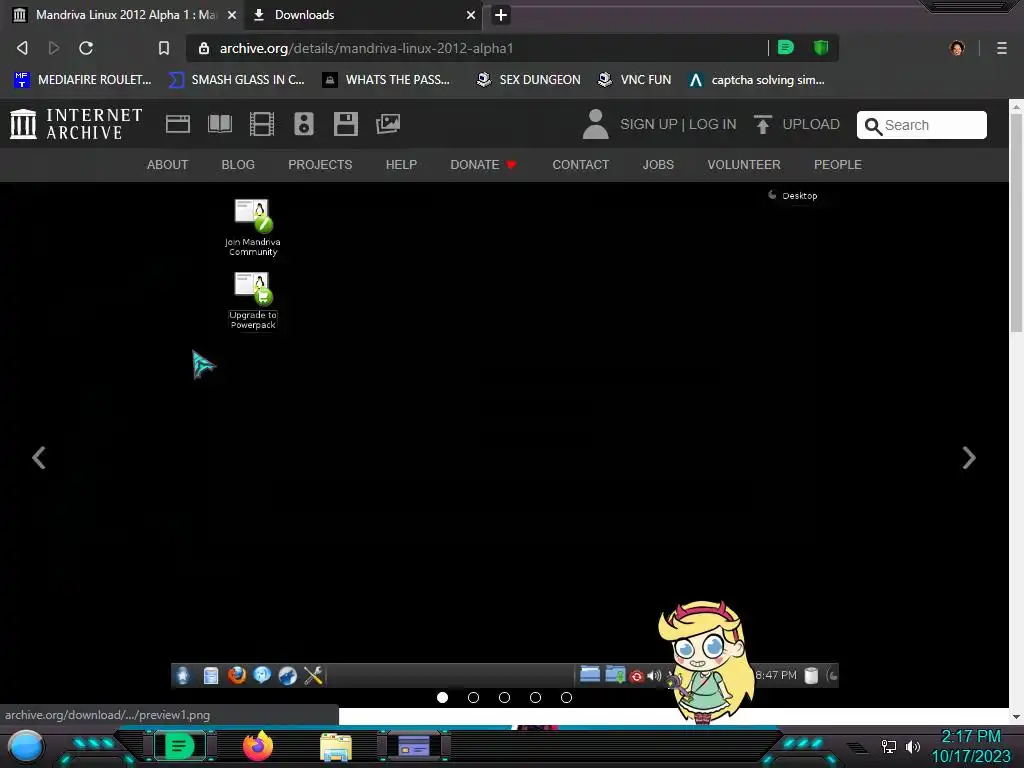1024x768 pixels.
Task: Open the green chat app on the taskbar
Action: [x=179, y=746]
